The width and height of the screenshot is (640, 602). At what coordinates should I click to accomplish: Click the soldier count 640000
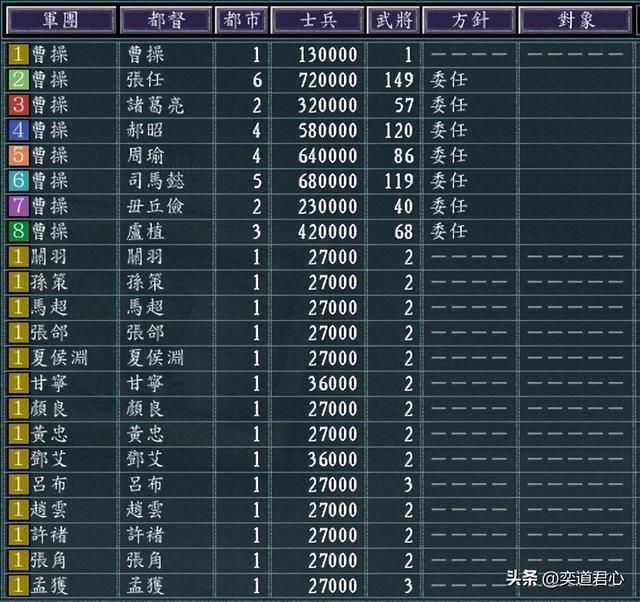tap(327, 156)
